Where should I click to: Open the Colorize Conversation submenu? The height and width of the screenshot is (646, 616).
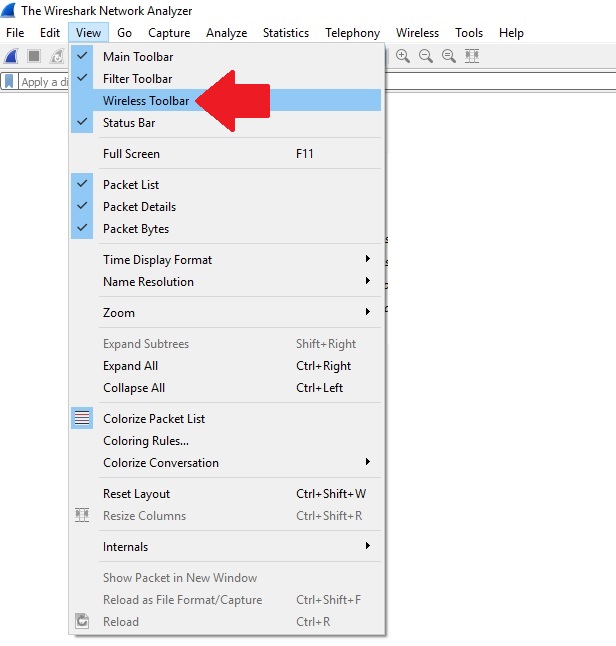click(x=225, y=462)
